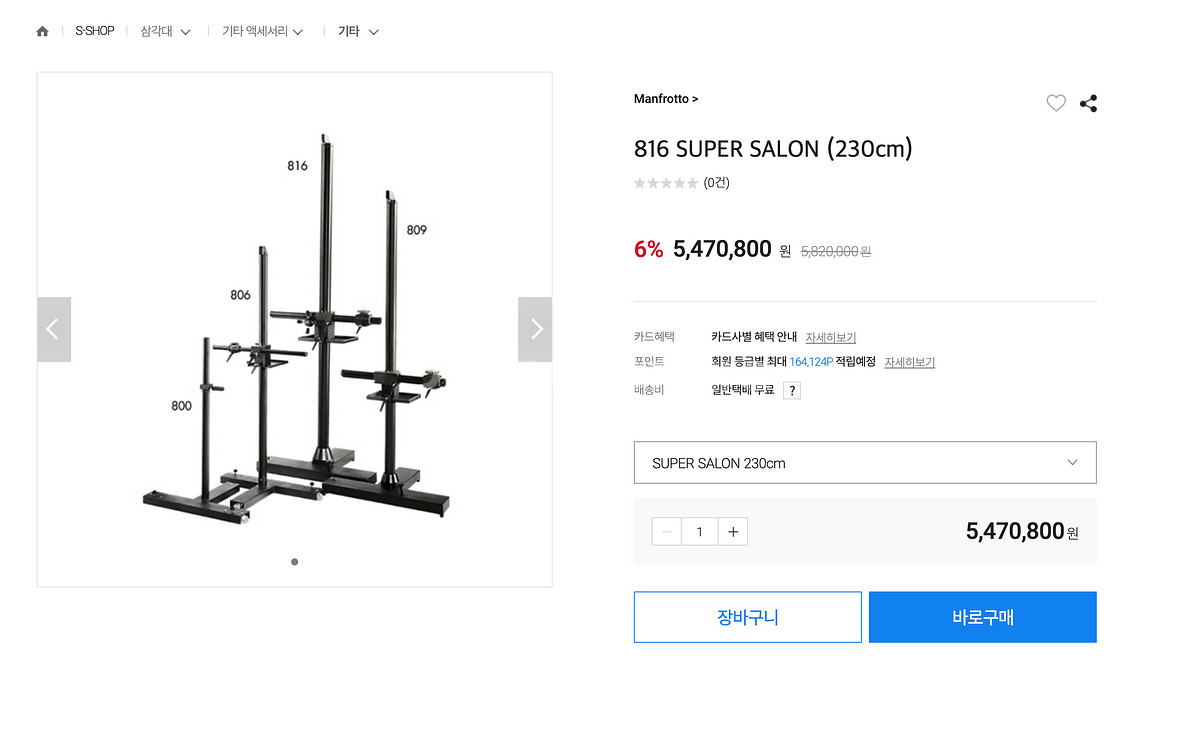
Task: Add product to wishlist with heart icon
Action: click(x=1056, y=103)
